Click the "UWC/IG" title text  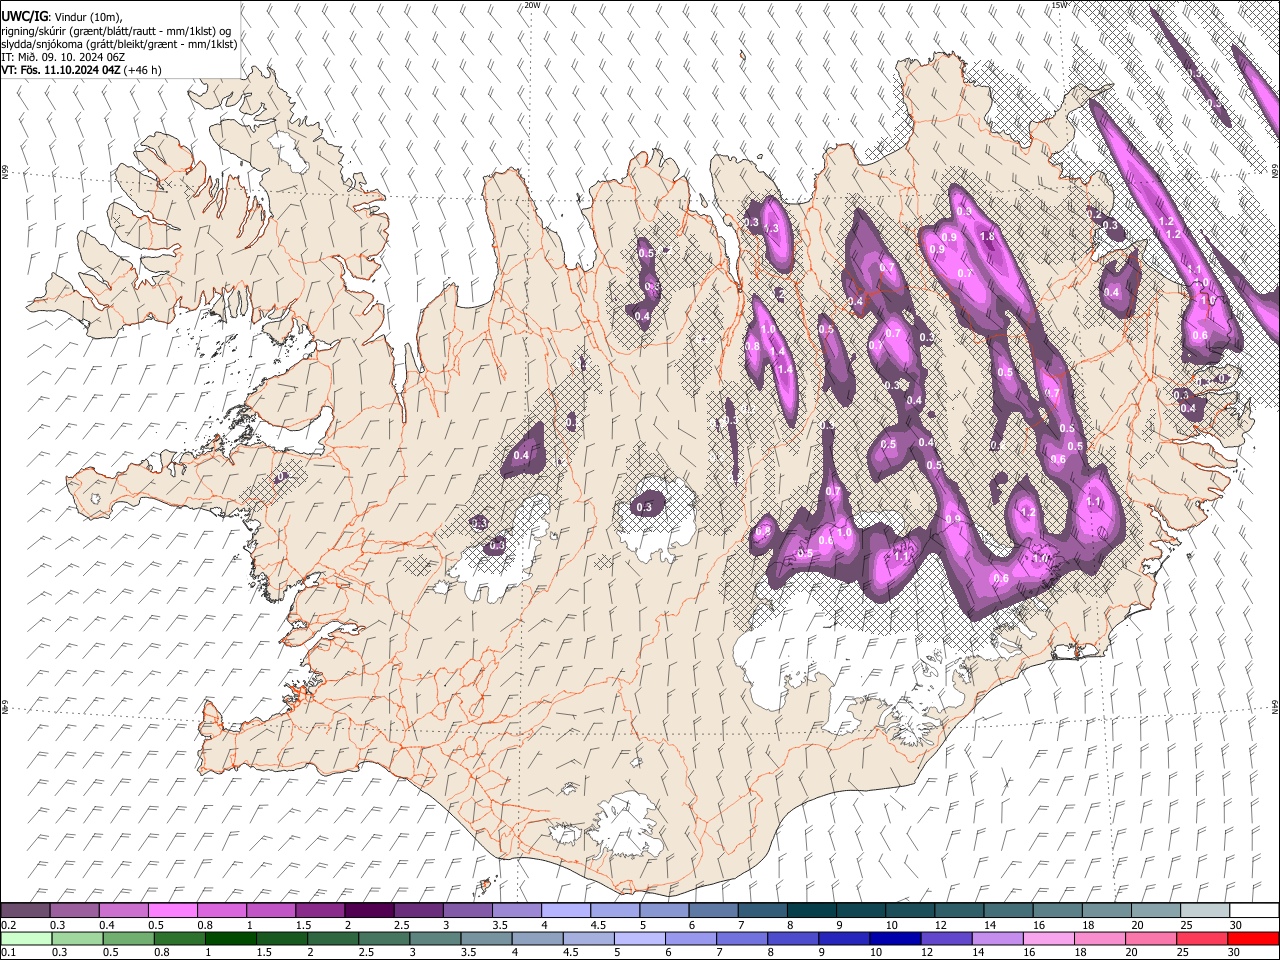click(x=24, y=17)
